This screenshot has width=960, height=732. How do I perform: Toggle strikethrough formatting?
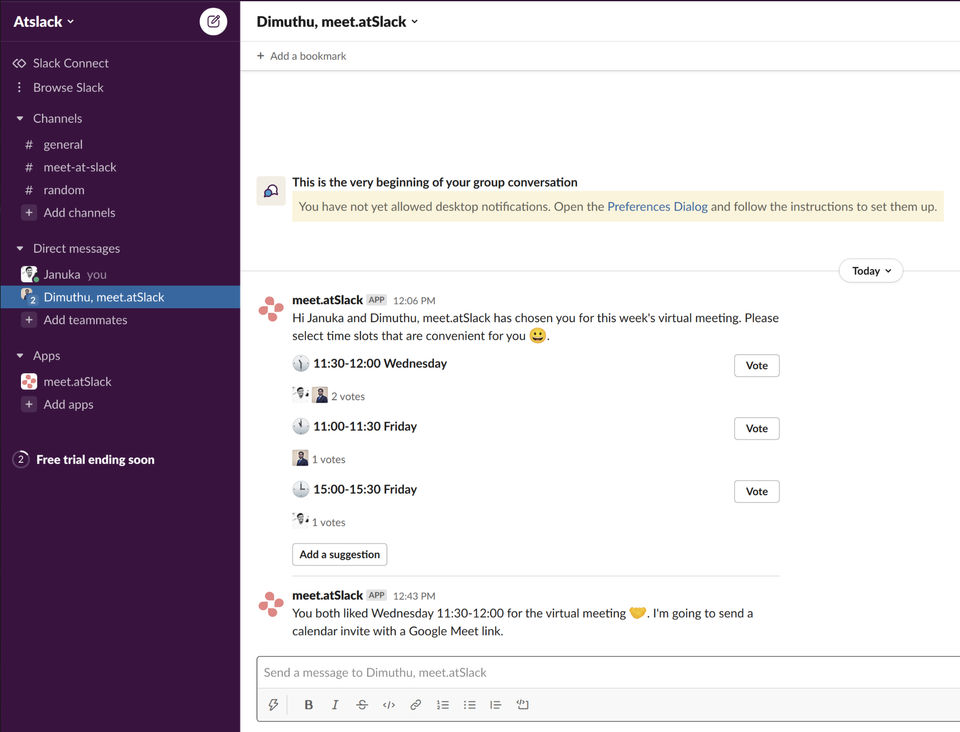[x=362, y=704]
